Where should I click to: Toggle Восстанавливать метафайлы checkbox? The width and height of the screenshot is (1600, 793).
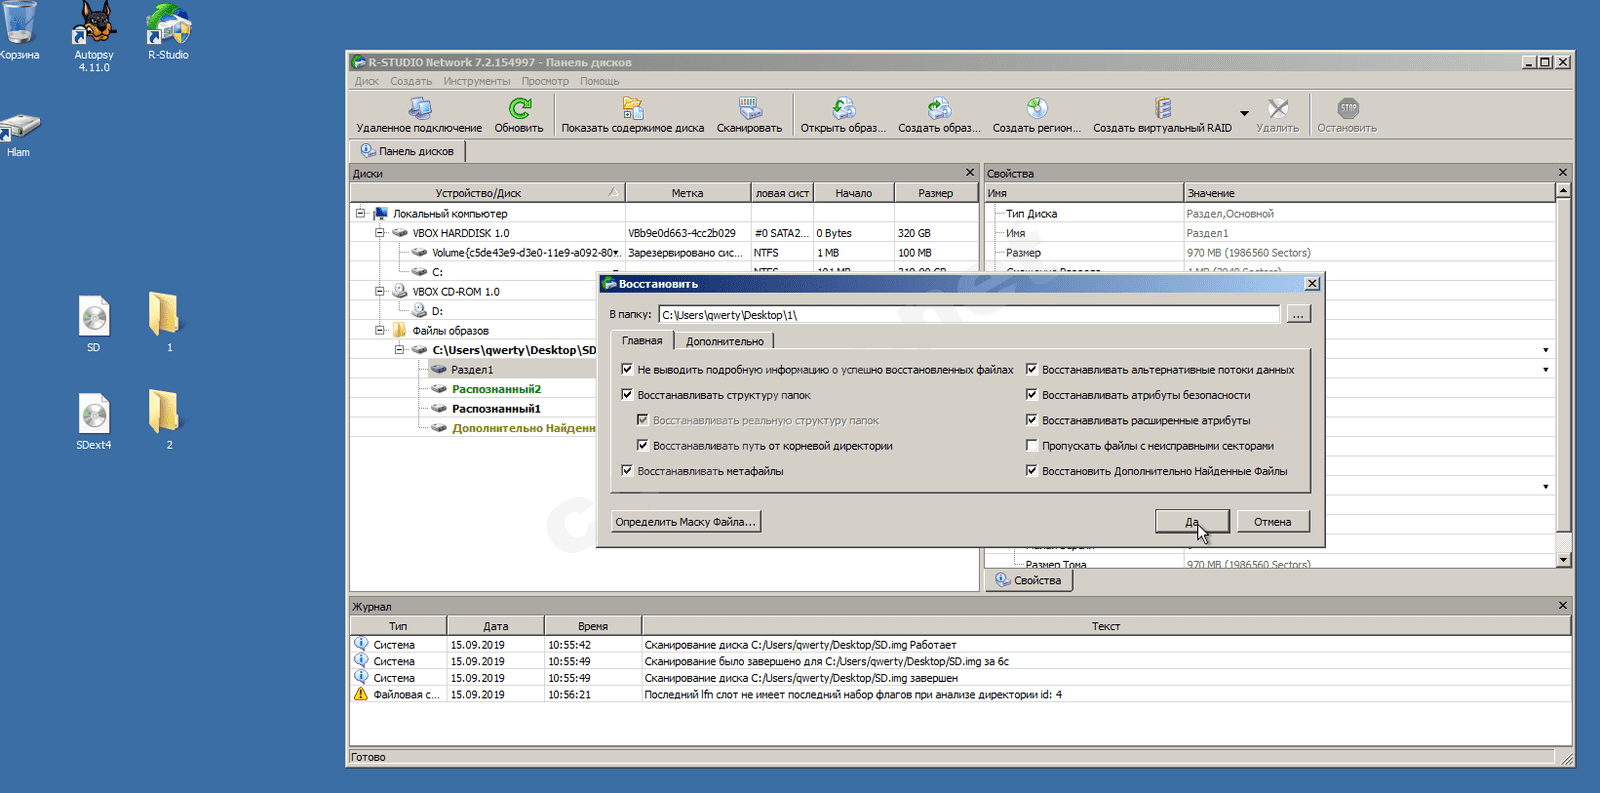click(627, 471)
